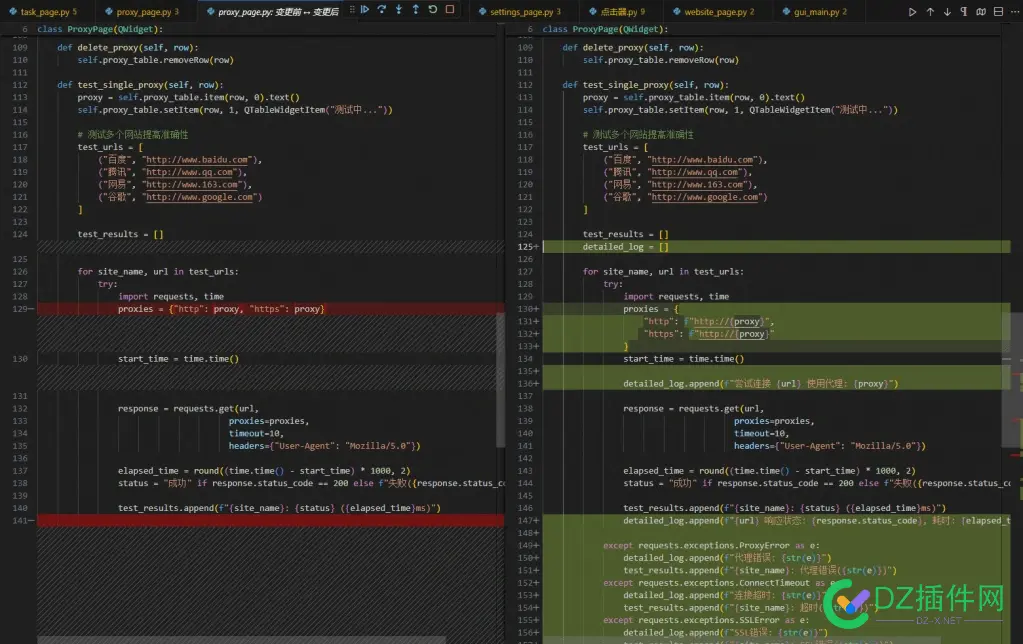Viewport: 1023px width, 644px height.
Task: Click 'for site_name, url in test_urls' right pane
Action: (x=663, y=272)
